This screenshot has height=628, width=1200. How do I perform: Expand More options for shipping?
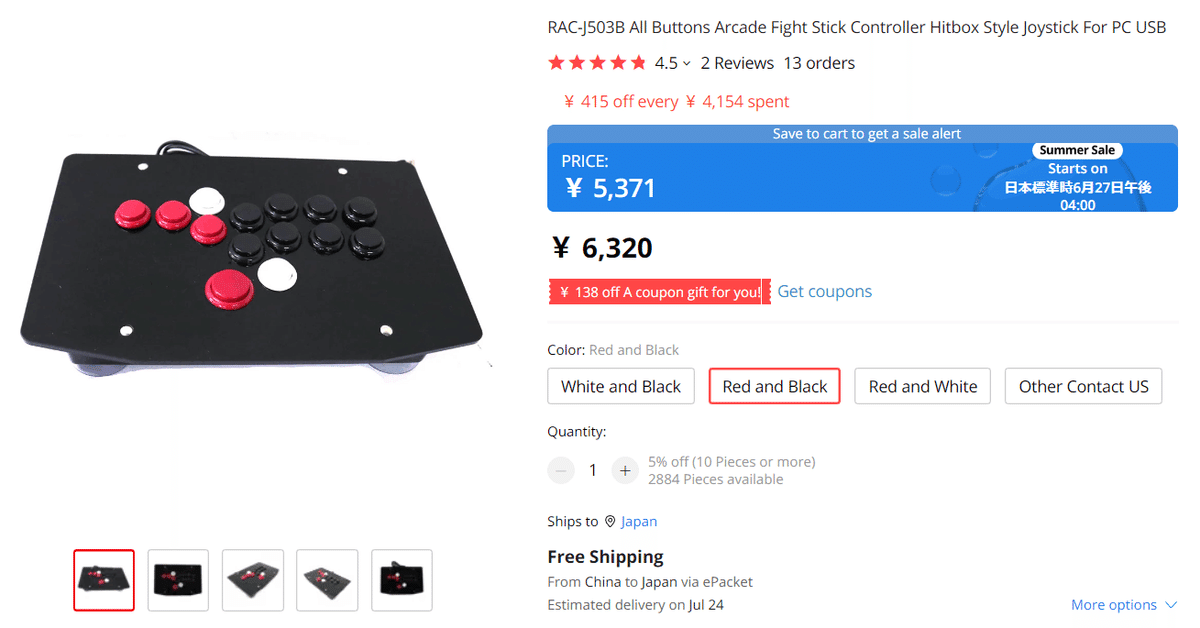(x=1124, y=605)
